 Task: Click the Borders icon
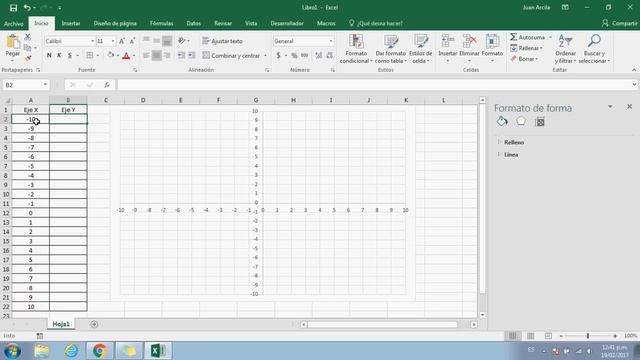(x=89, y=55)
